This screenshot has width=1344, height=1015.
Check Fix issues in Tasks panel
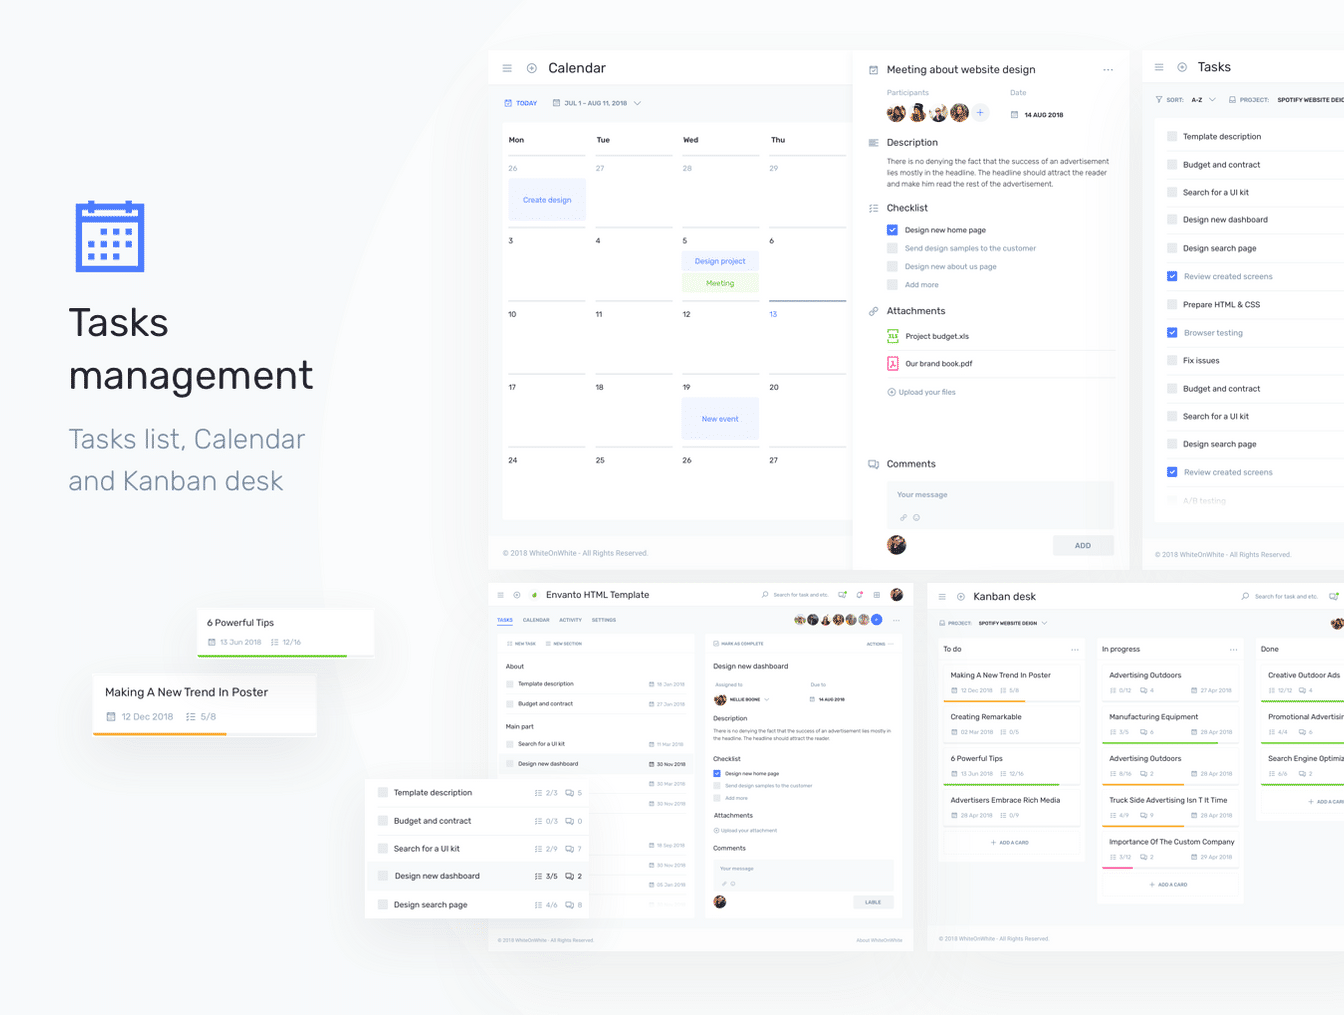1172,360
